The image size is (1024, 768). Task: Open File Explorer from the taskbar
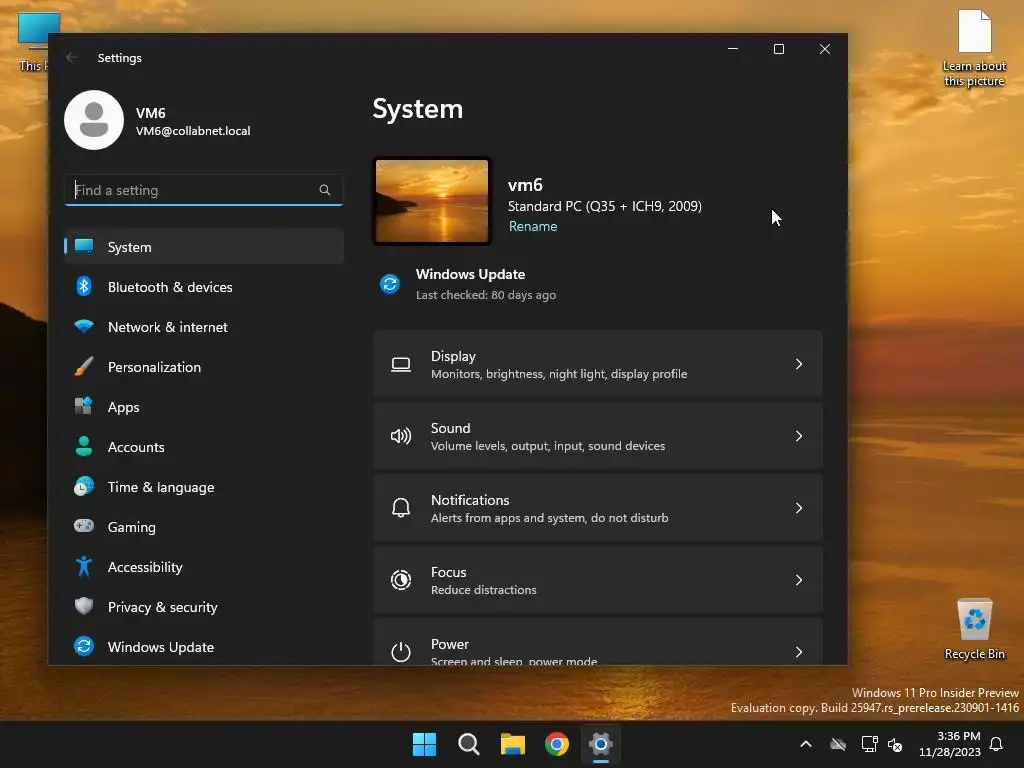513,744
